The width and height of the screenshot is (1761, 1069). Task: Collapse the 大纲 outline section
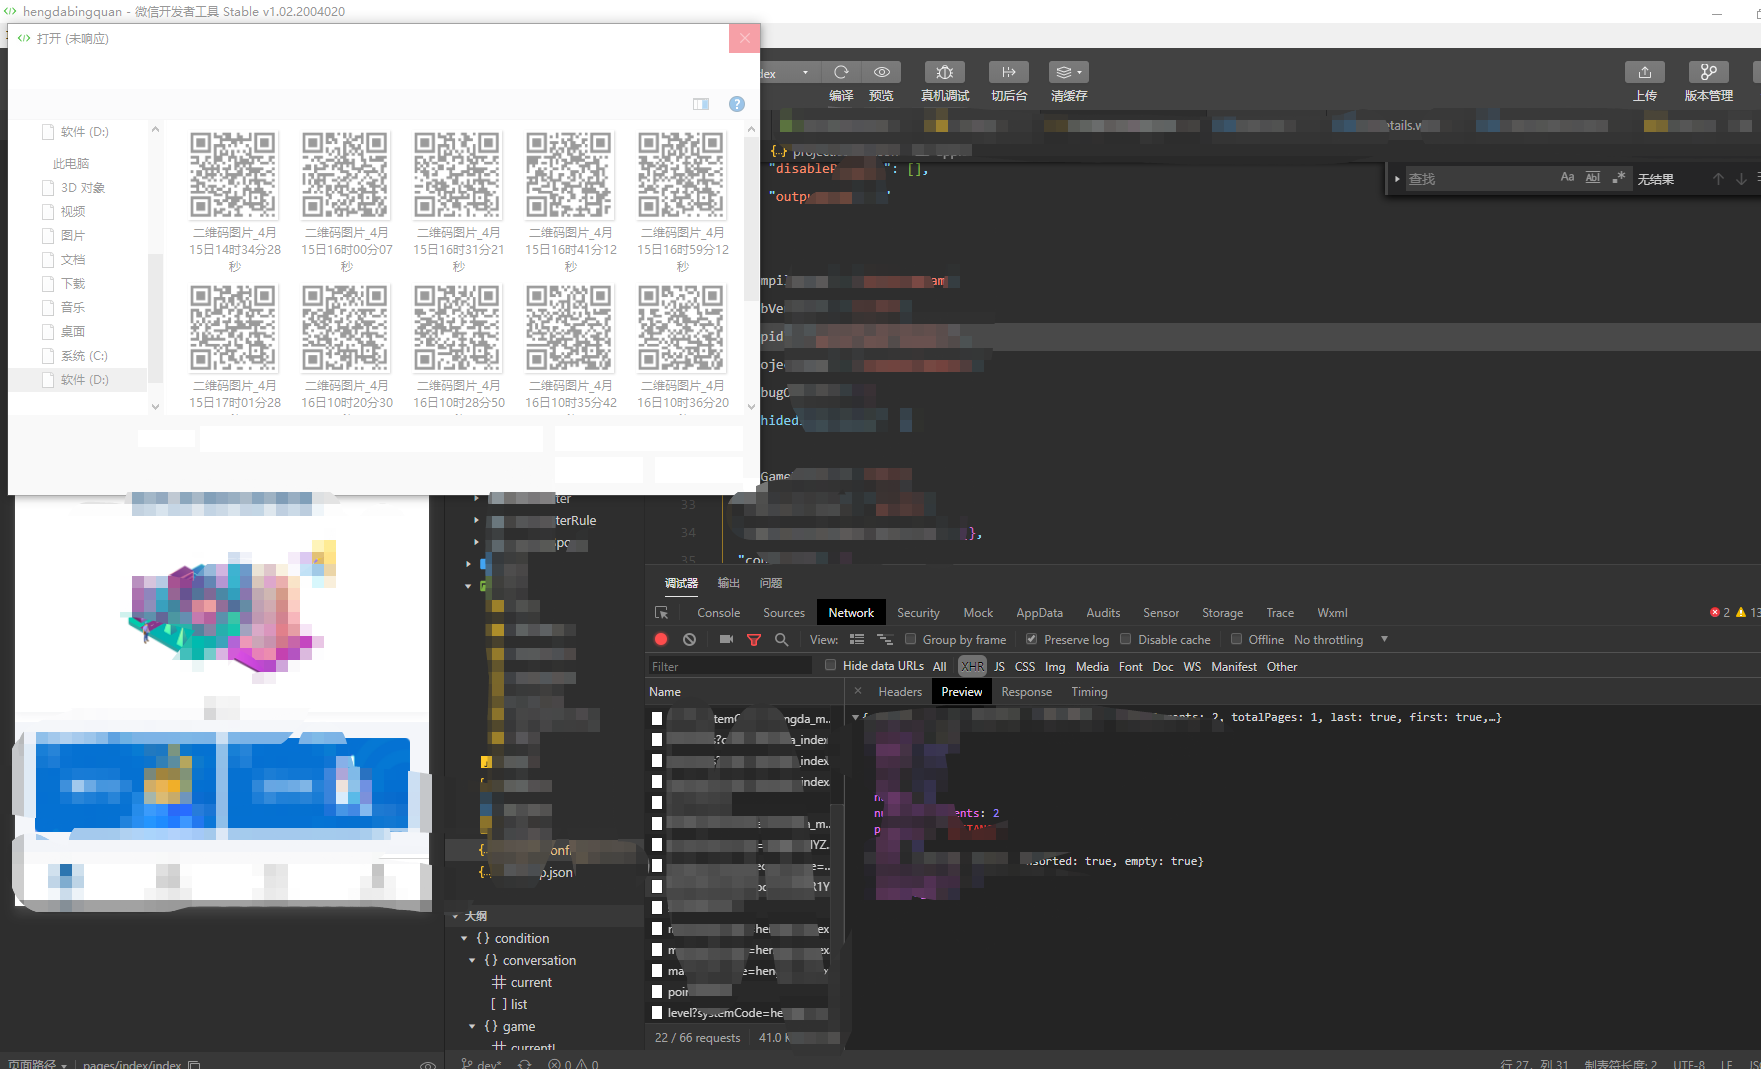click(455, 916)
